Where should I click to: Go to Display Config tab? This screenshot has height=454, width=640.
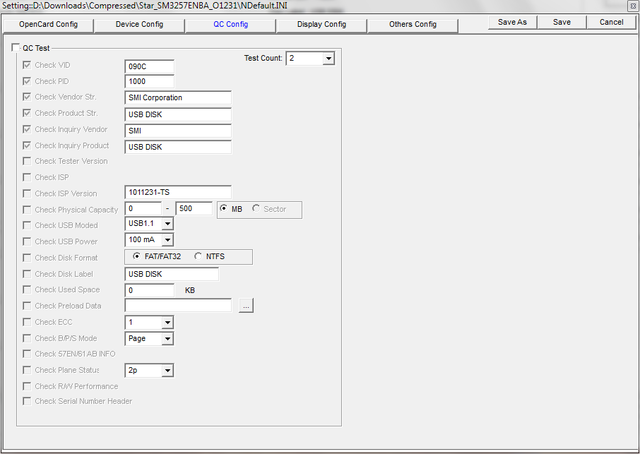tap(322, 23)
